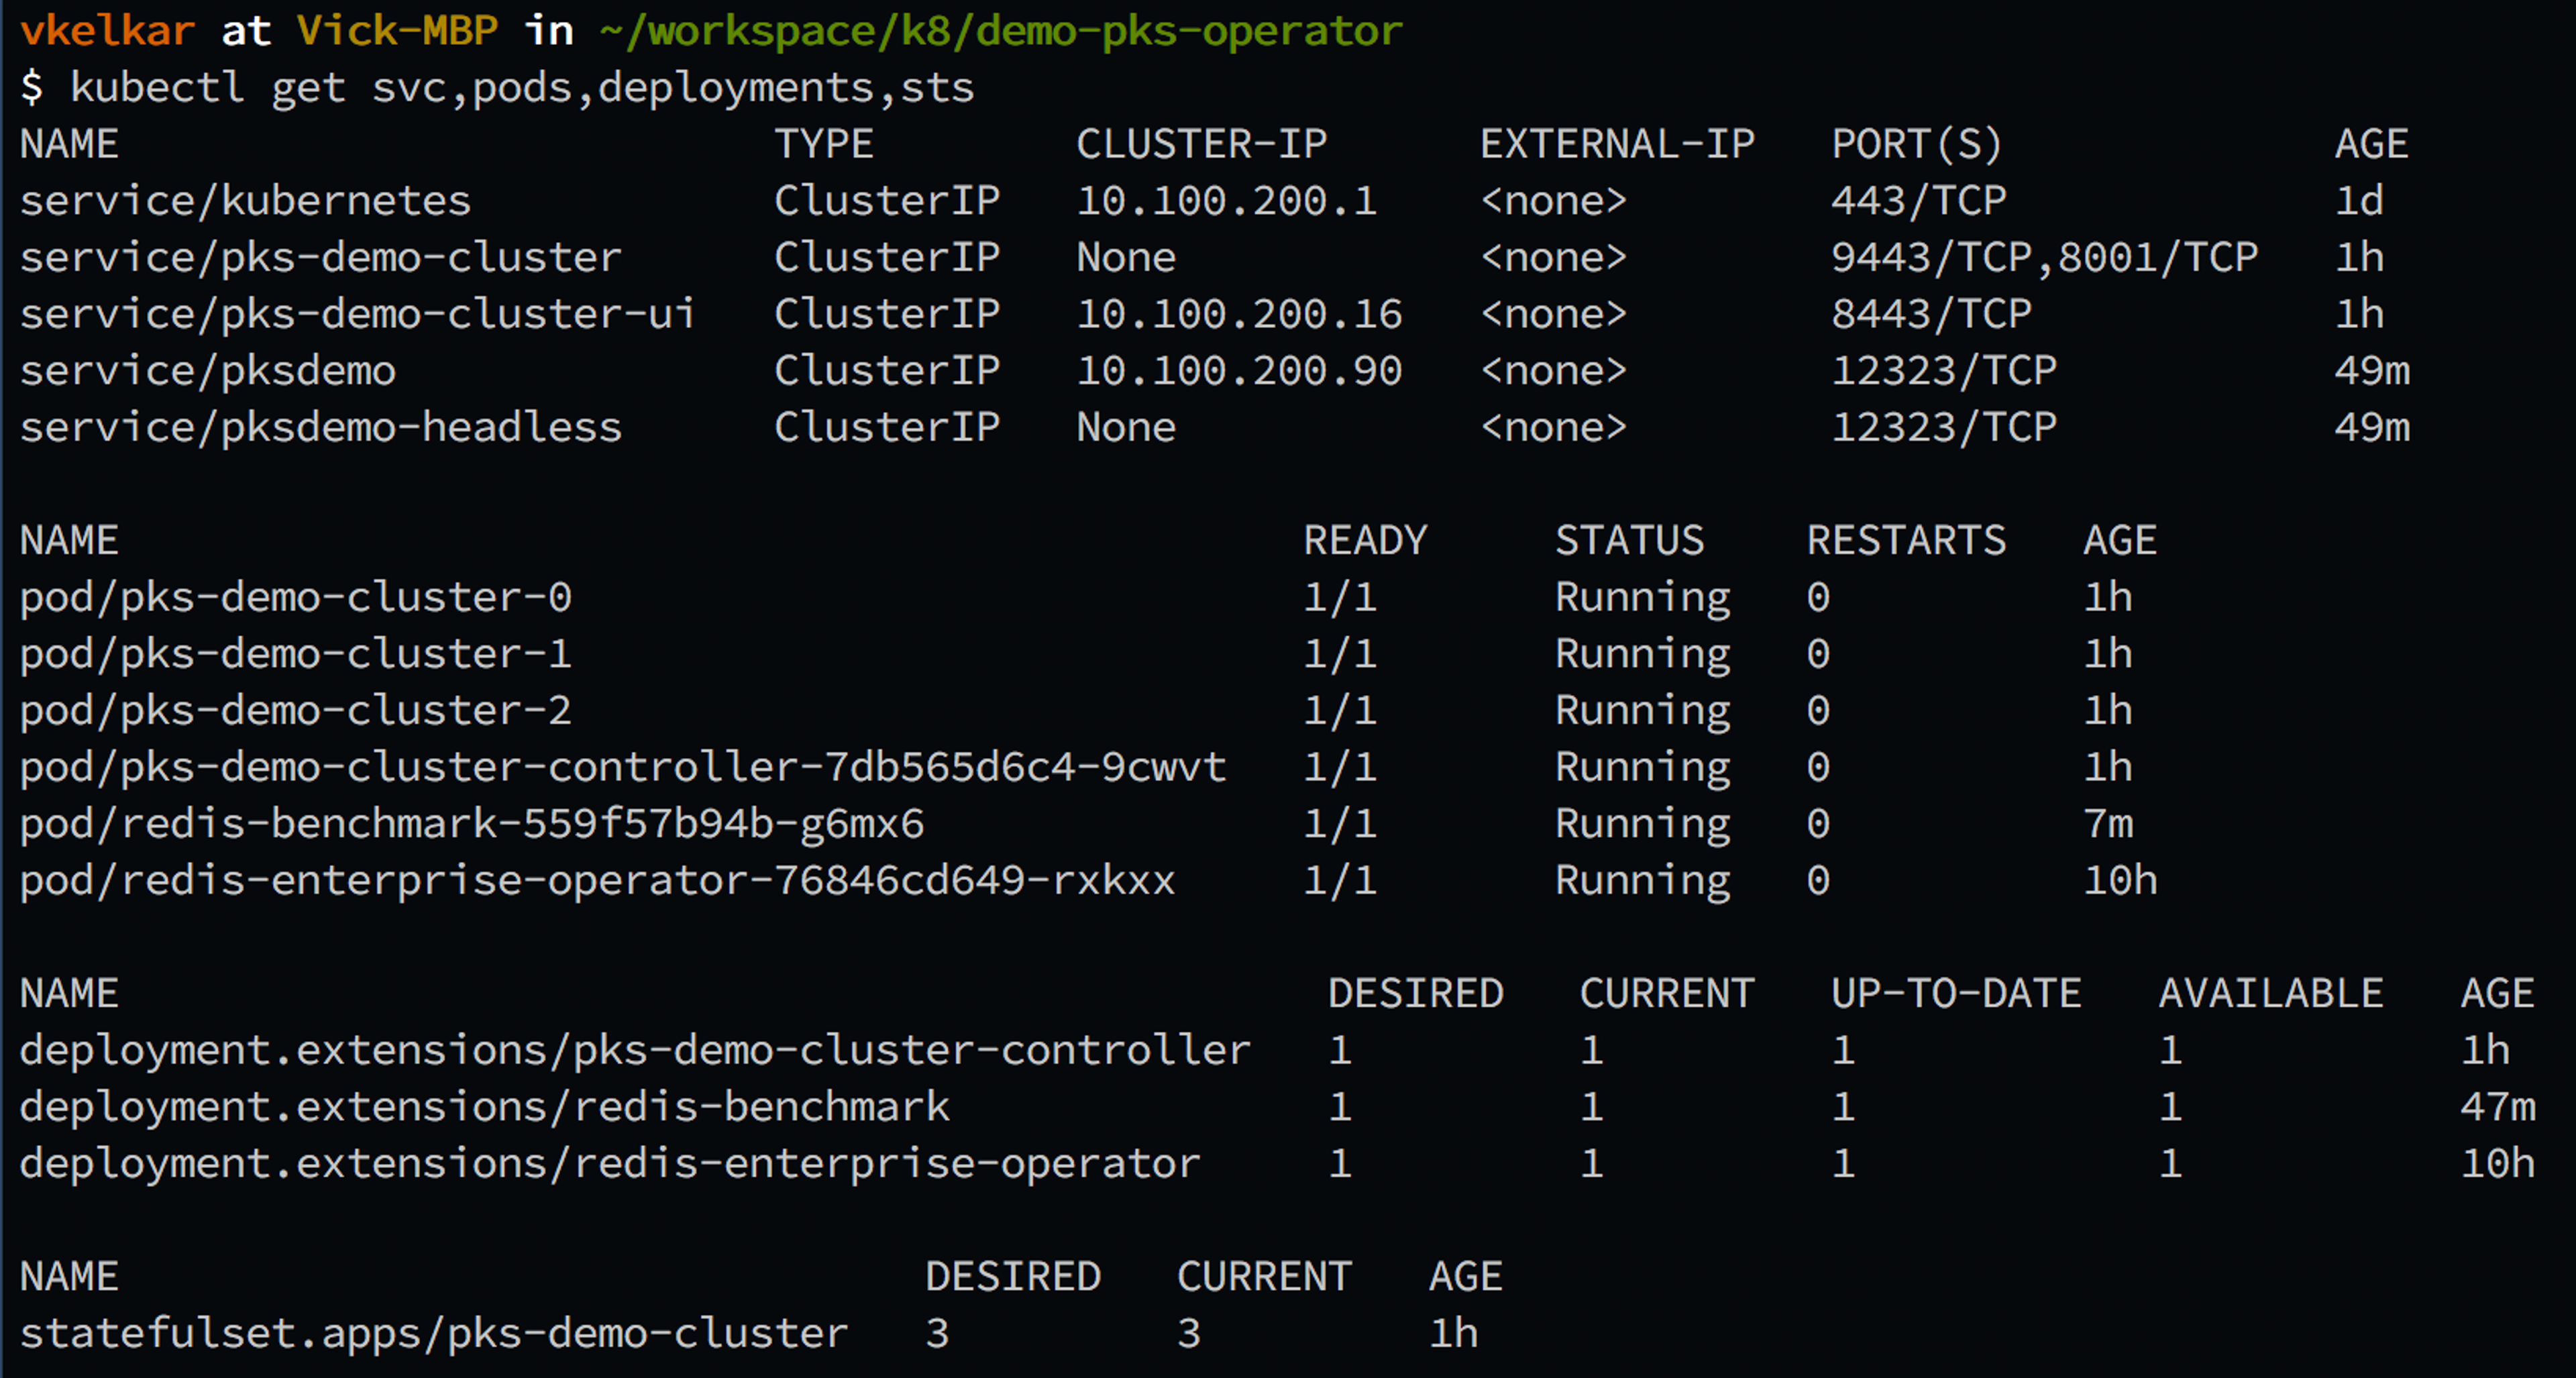Click the workspace path in the prompt

1000,31
